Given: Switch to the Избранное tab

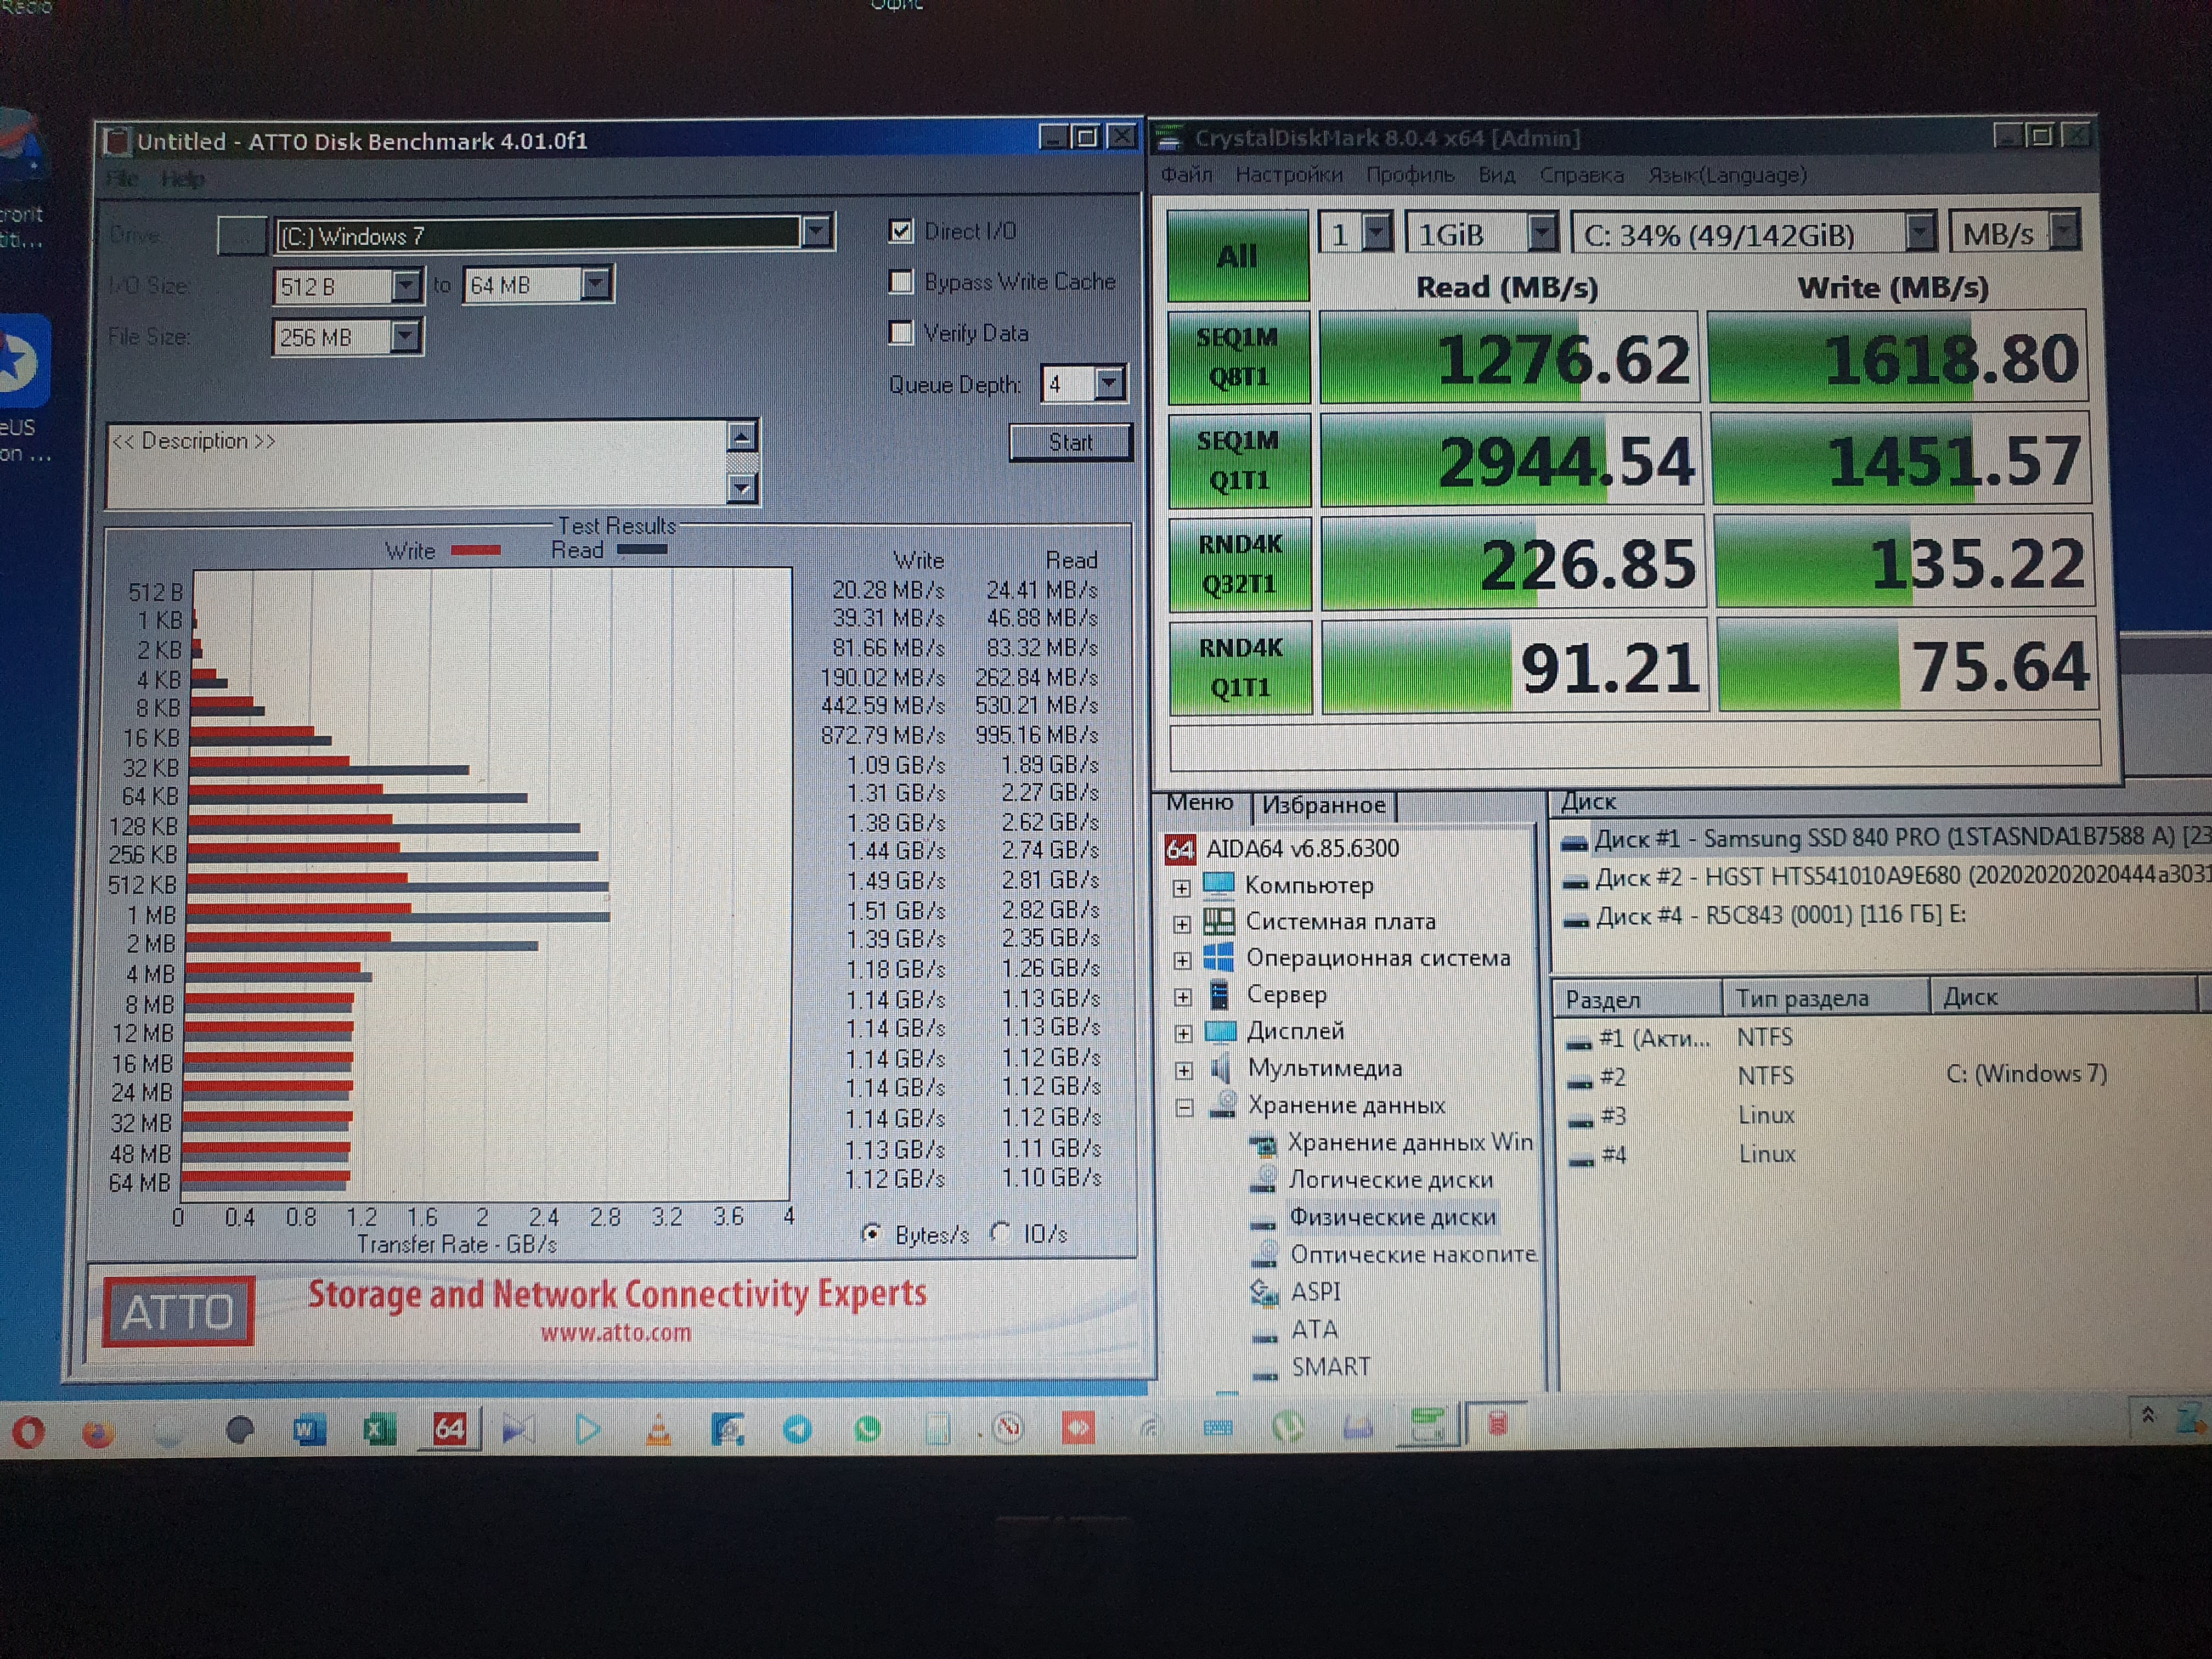Looking at the screenshot, I should [1323, 805].
